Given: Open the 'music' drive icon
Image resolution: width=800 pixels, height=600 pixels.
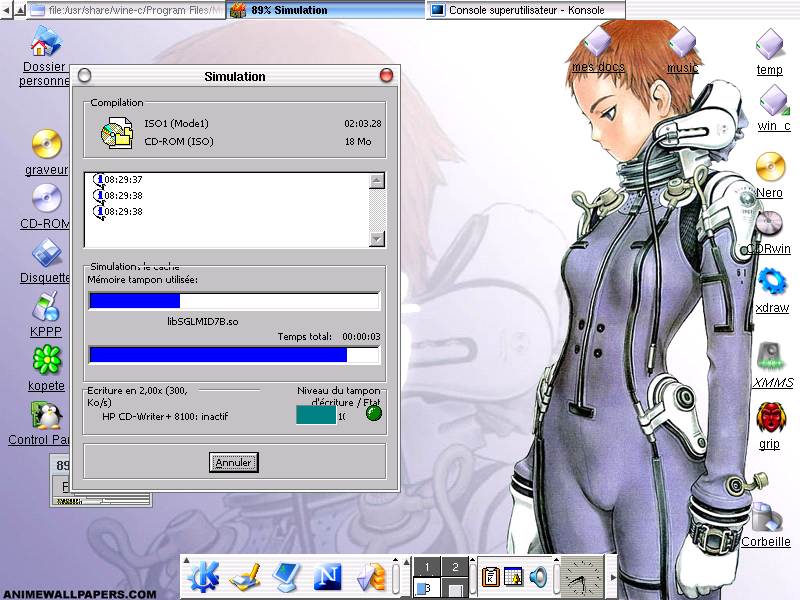Looking at the screenshot, I should [x=683, y=42].
